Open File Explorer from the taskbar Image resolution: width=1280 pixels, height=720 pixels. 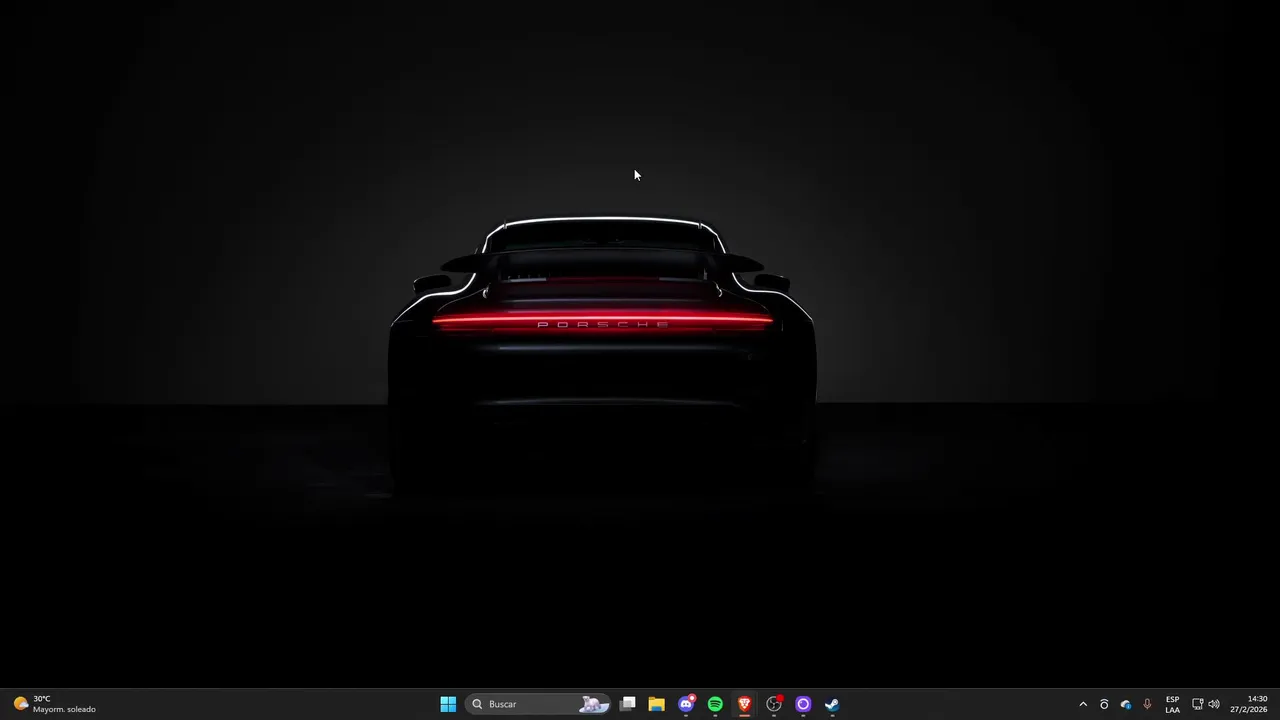click(657, 704)
